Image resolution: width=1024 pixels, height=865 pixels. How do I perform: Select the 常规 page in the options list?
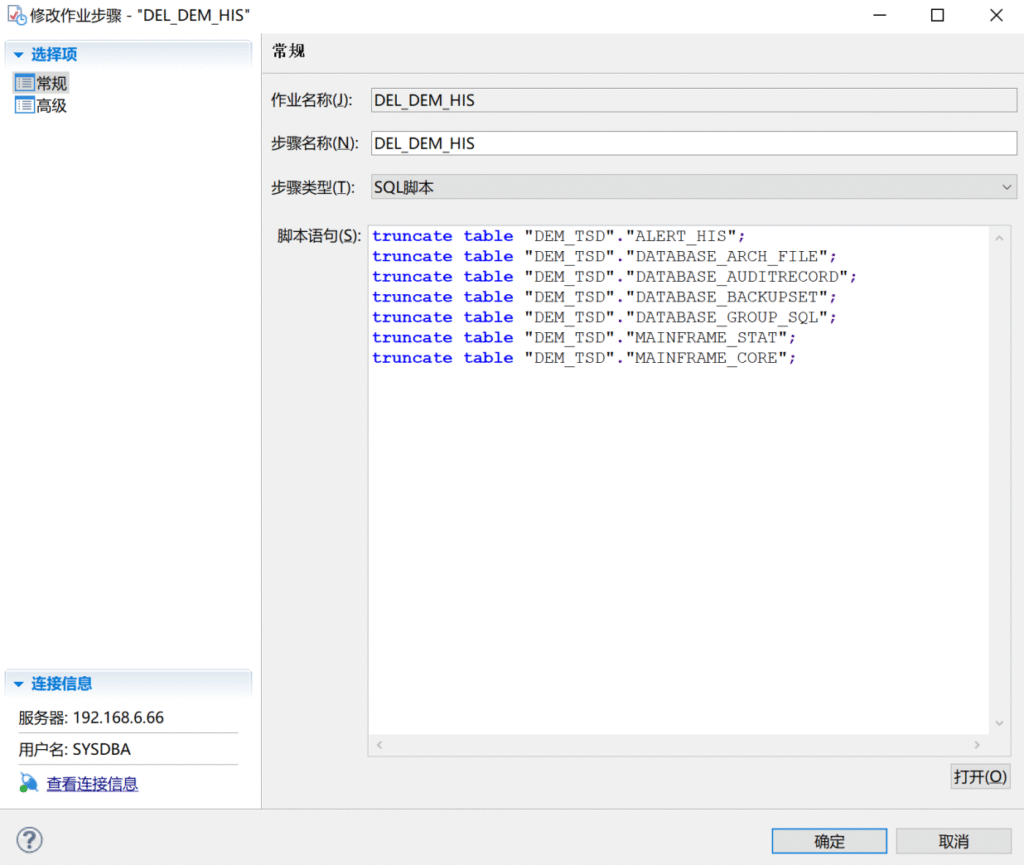[51, 84]
